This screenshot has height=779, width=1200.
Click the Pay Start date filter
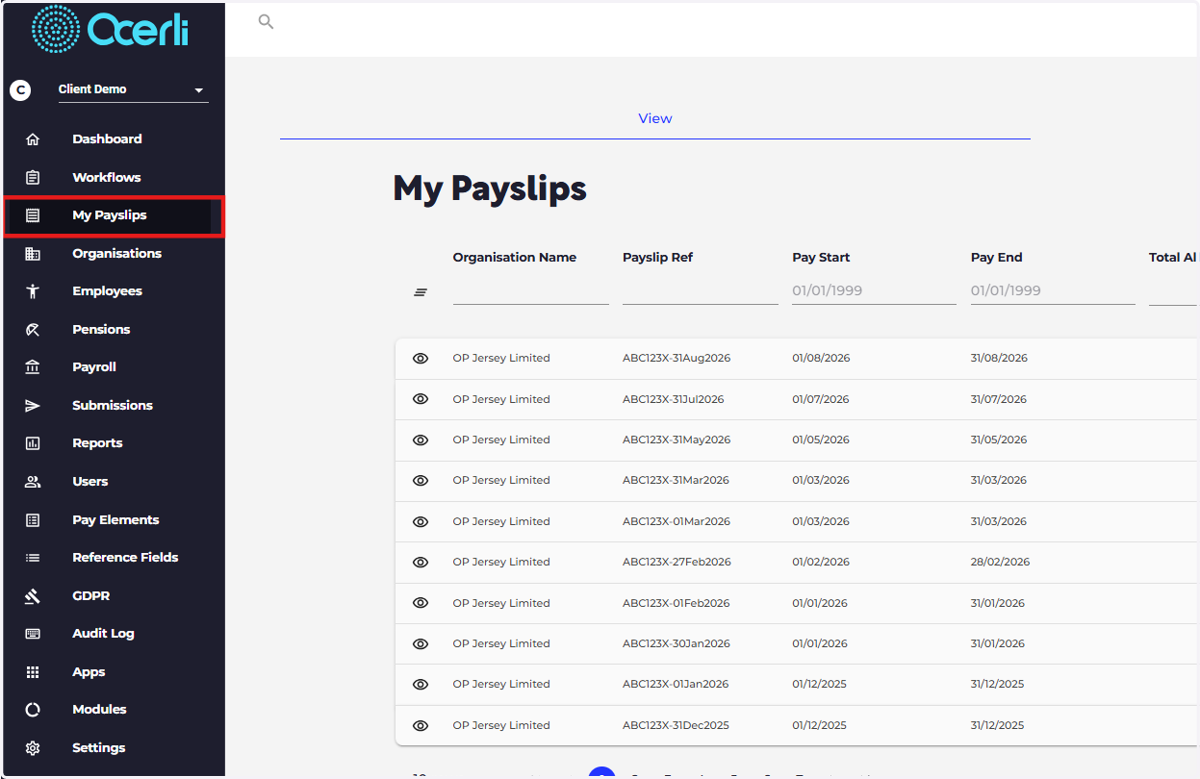[x=874, y=291]
